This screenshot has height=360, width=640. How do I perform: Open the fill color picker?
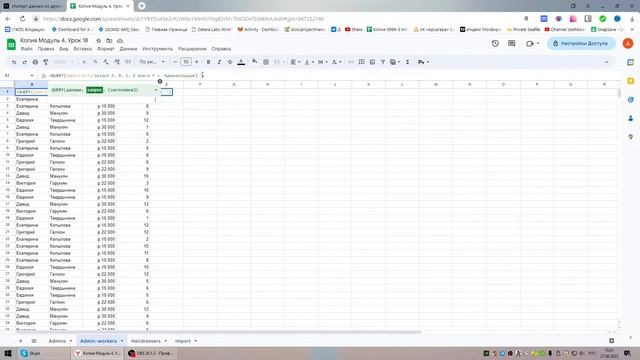coord(255,62)
